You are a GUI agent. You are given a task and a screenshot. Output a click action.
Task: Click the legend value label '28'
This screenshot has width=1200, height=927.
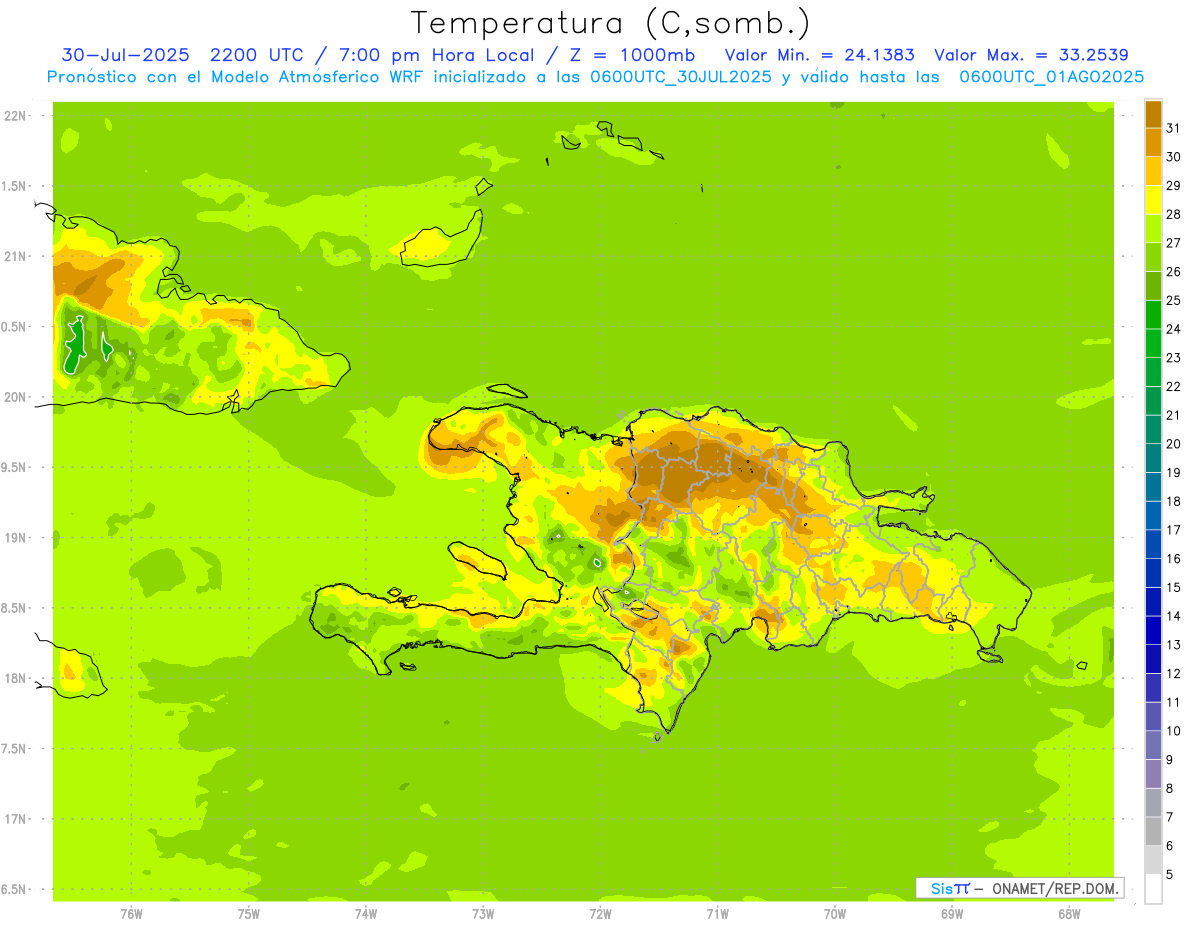point(1173,214)
